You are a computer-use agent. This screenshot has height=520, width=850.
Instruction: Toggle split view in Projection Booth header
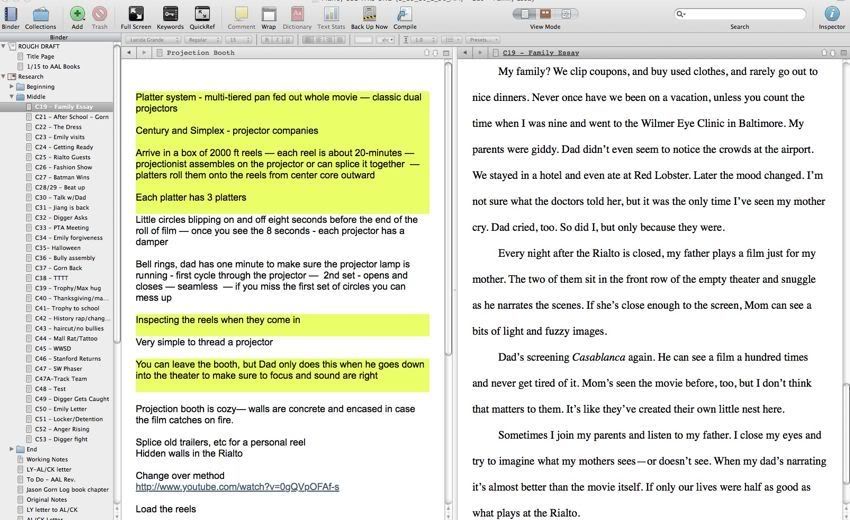tap(446, 53)
